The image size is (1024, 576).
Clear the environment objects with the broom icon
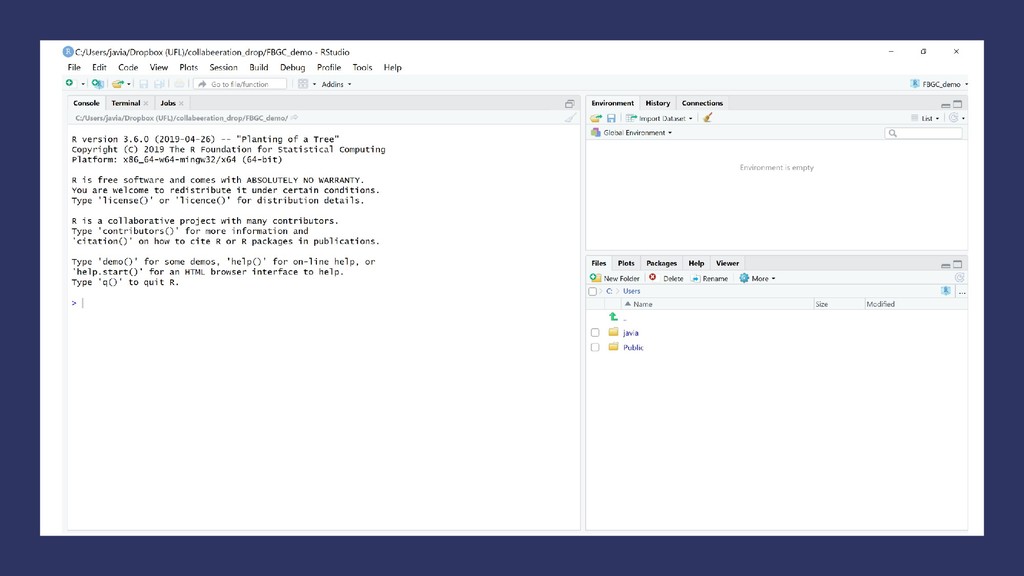click(707, 118)
